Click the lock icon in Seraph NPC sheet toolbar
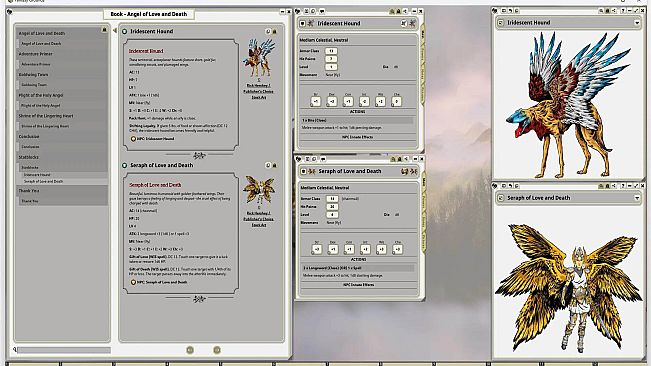The width and height of the screenshot is (651, 366). 399,159
